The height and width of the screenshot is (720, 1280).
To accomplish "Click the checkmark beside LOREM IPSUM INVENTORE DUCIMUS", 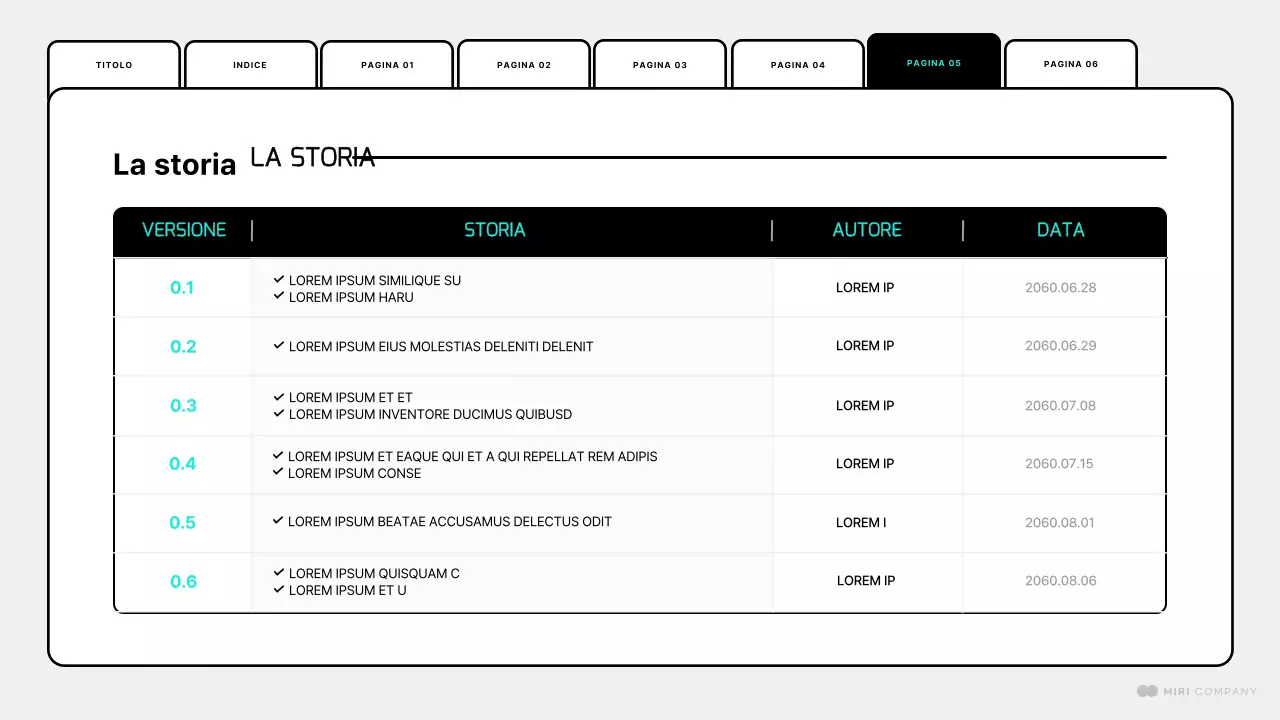I will tap(279, 414).
